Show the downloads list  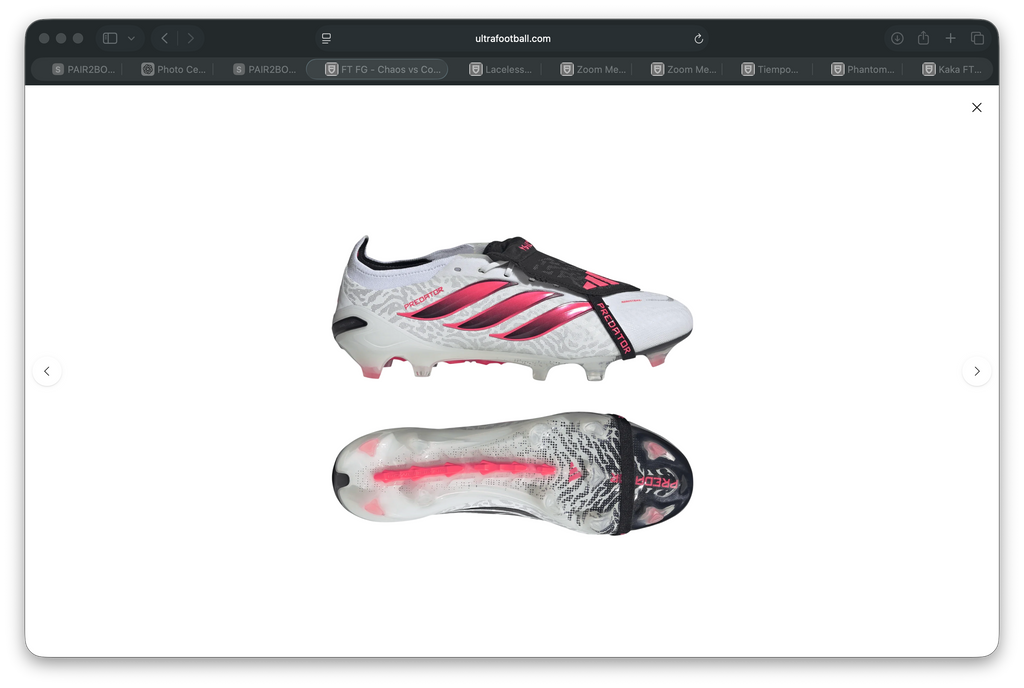coord(897,39)
